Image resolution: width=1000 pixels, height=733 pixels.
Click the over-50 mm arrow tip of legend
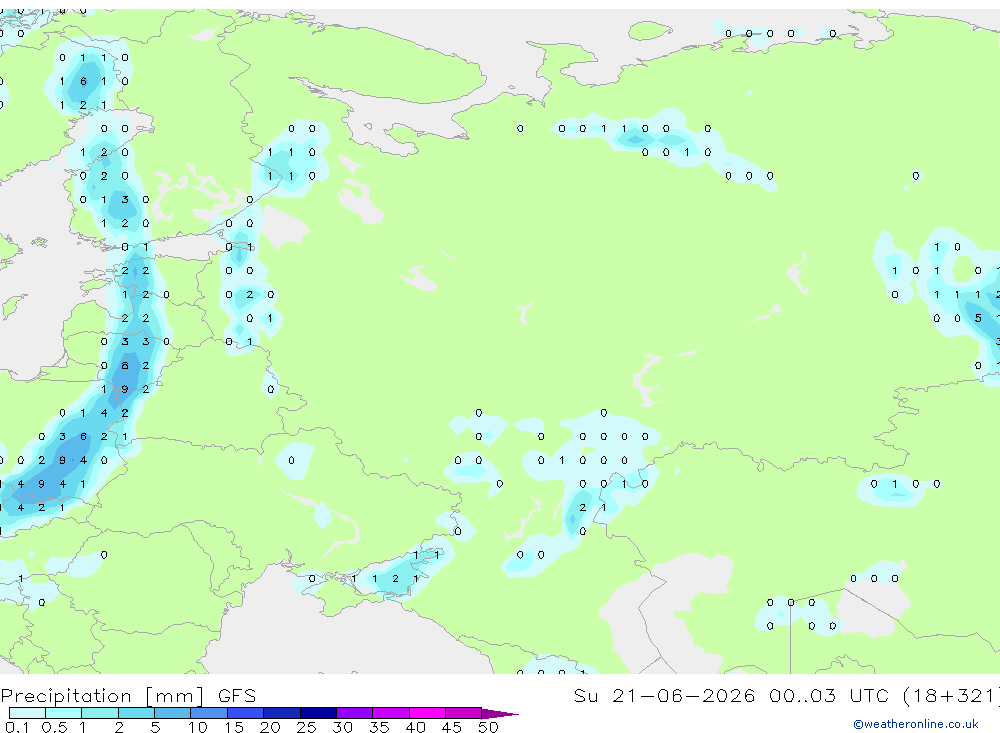pos(500,714)
